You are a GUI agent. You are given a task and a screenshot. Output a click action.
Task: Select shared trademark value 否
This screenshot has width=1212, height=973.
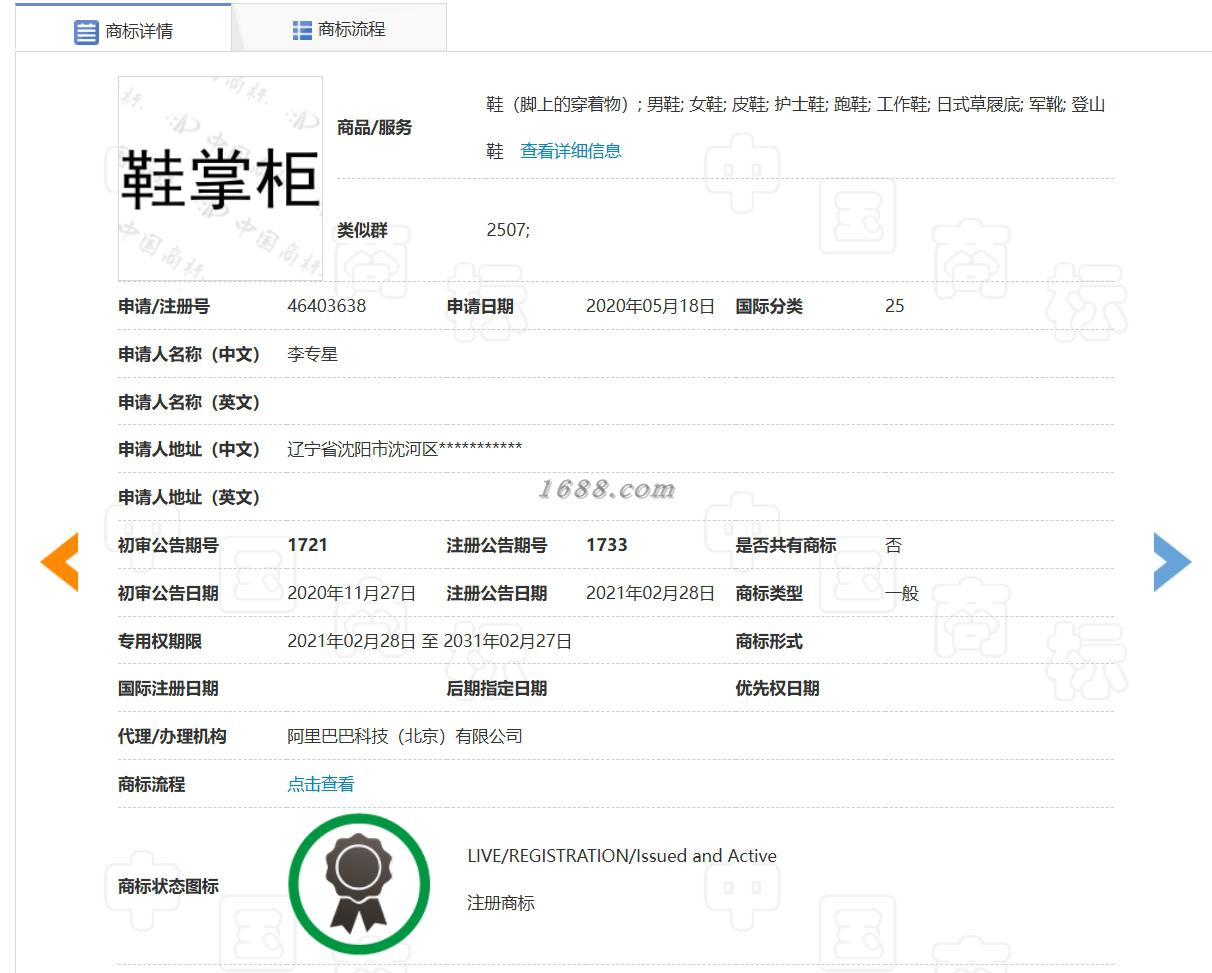pyautogui.click(x=894, y=545)
